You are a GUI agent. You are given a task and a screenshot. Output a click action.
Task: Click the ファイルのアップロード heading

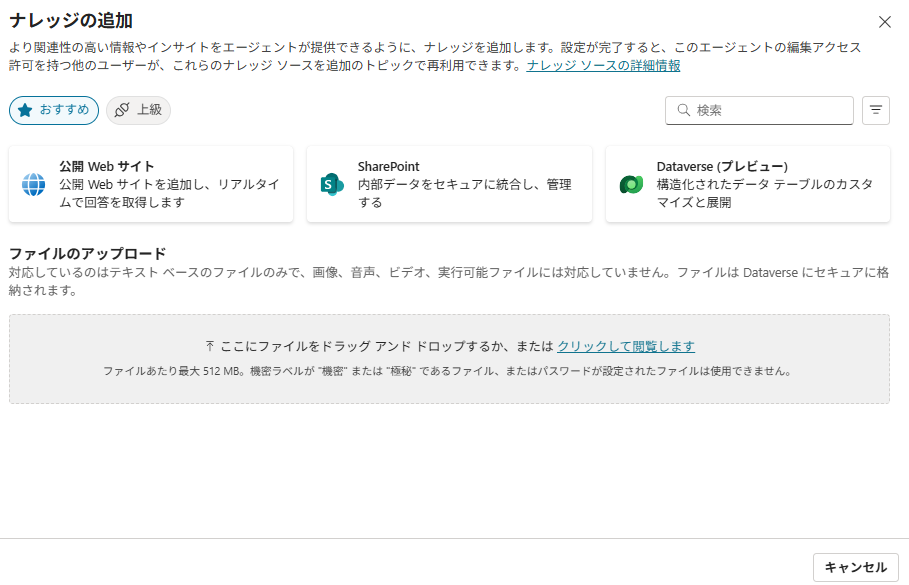pyautogui.click(x=88, y=253)
